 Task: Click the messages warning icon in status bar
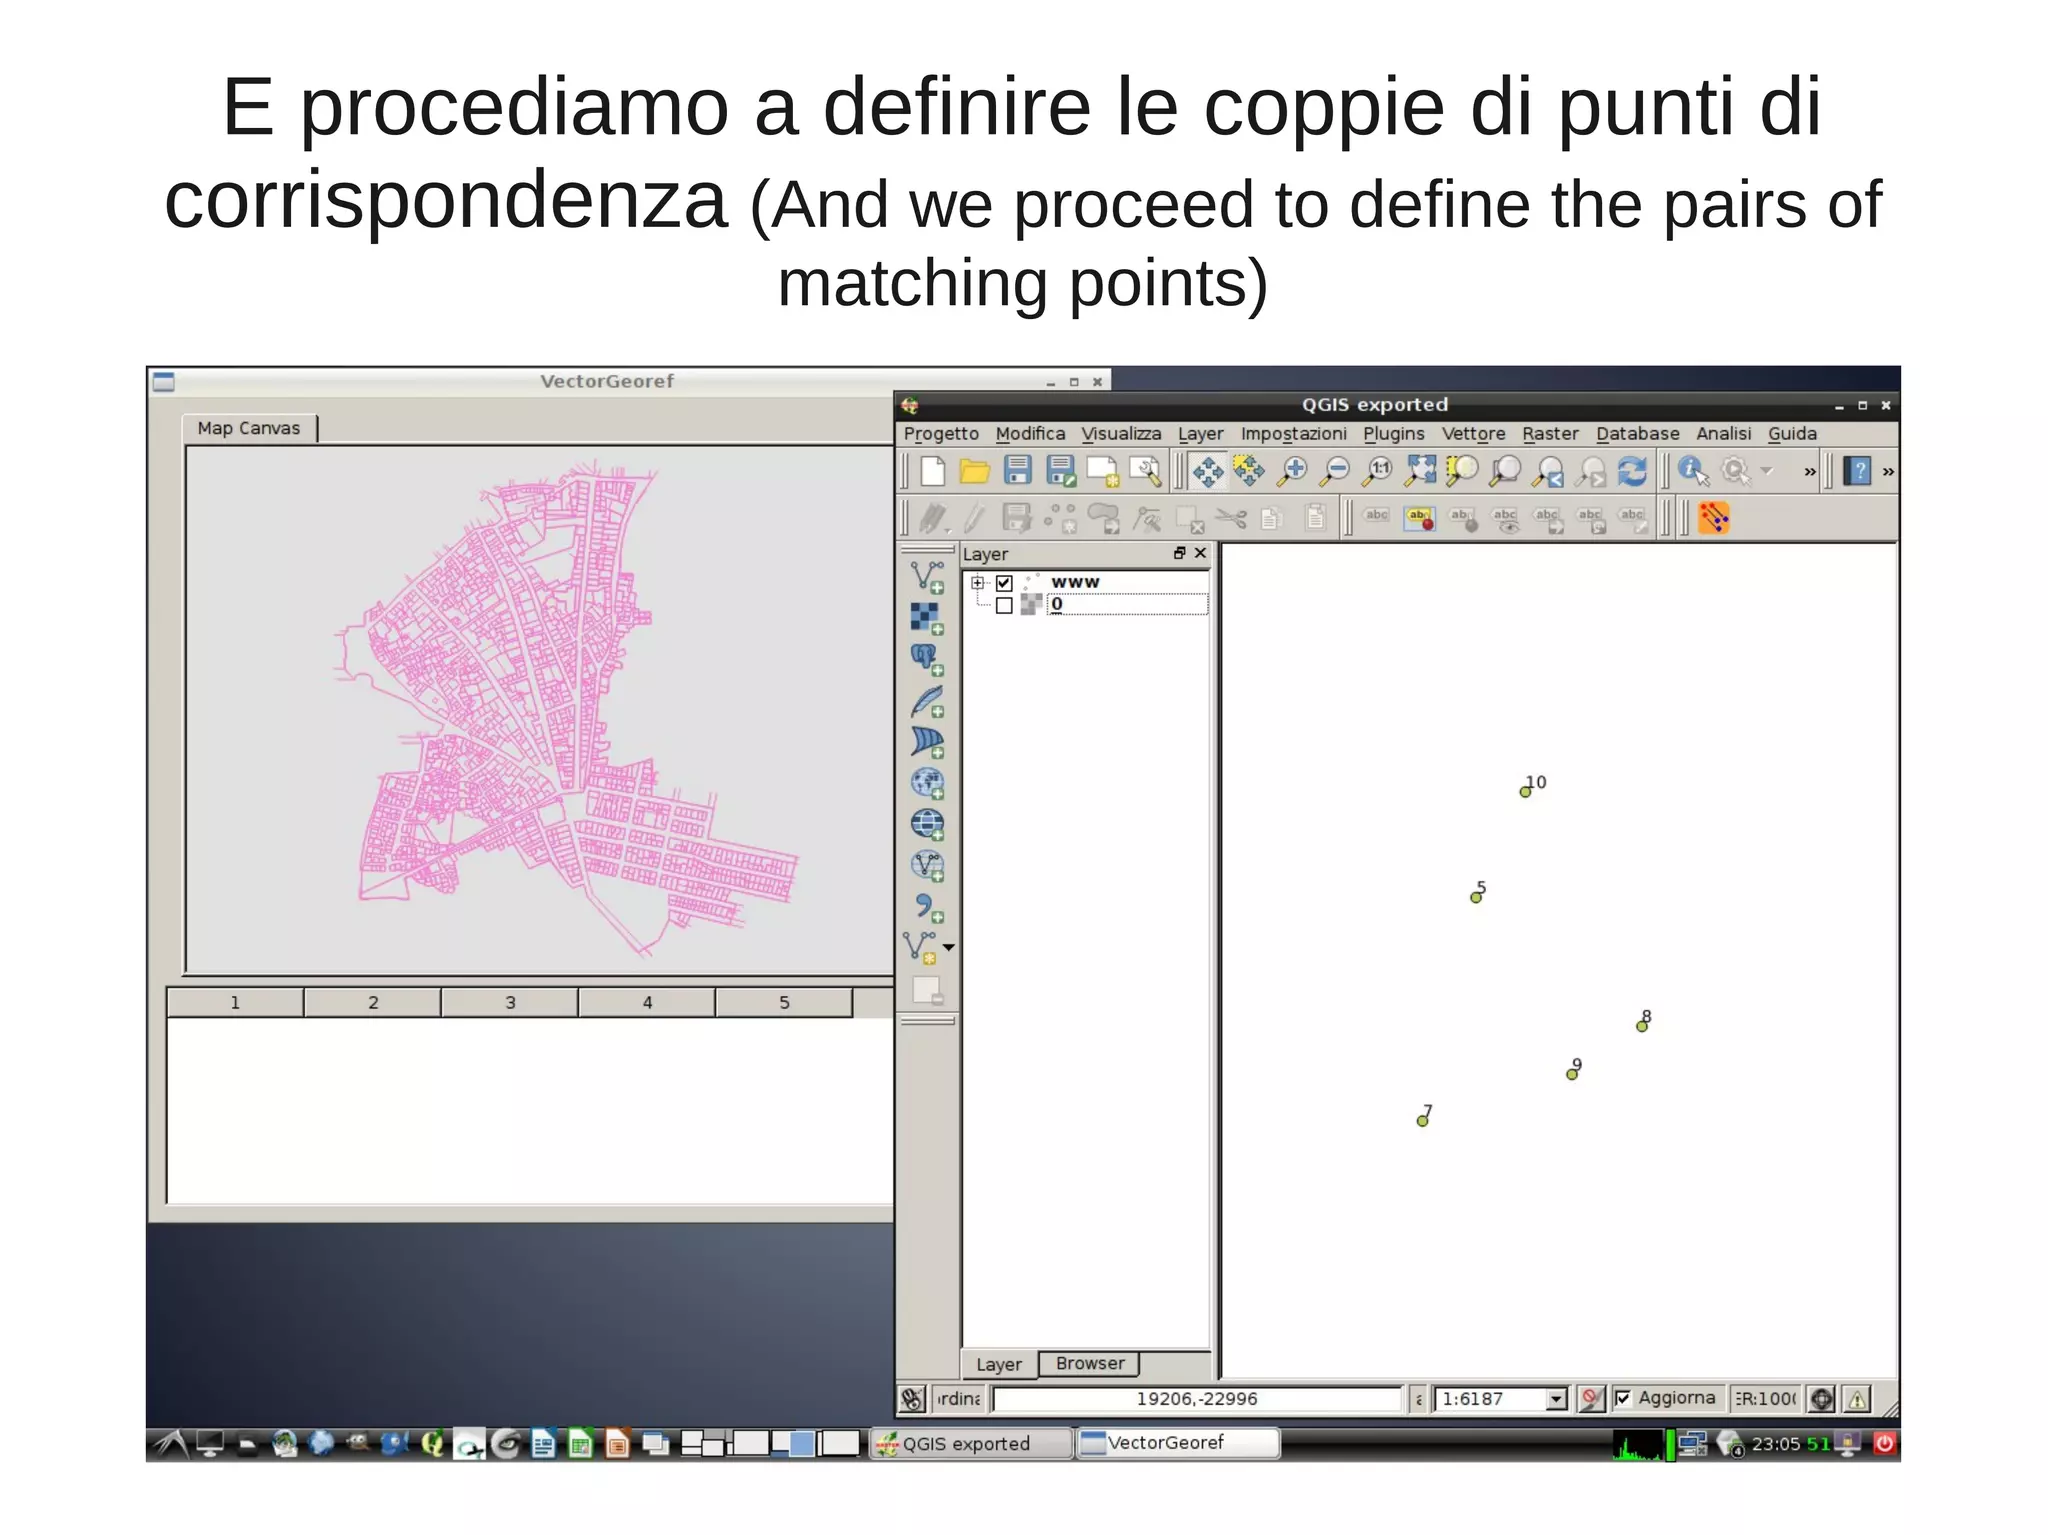tap(1857, 1399)
